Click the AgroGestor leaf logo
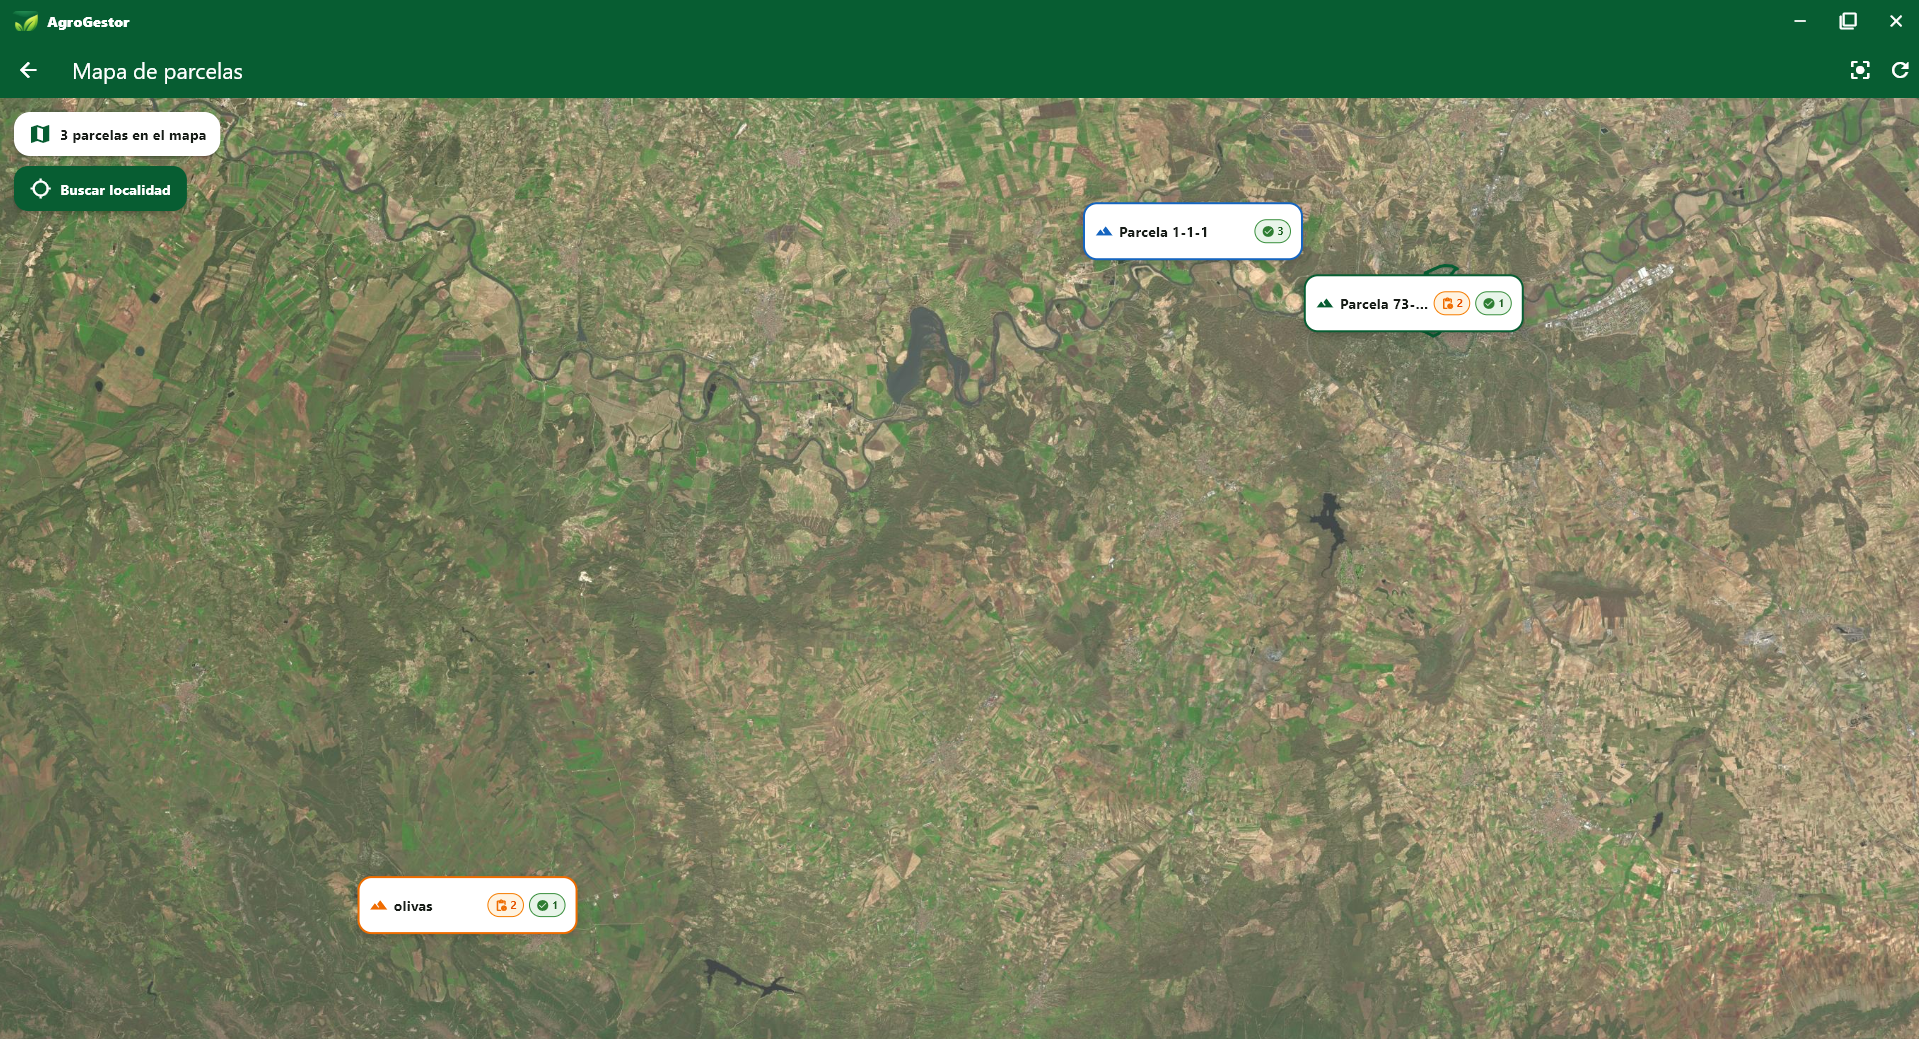 (x=26, y=22)
